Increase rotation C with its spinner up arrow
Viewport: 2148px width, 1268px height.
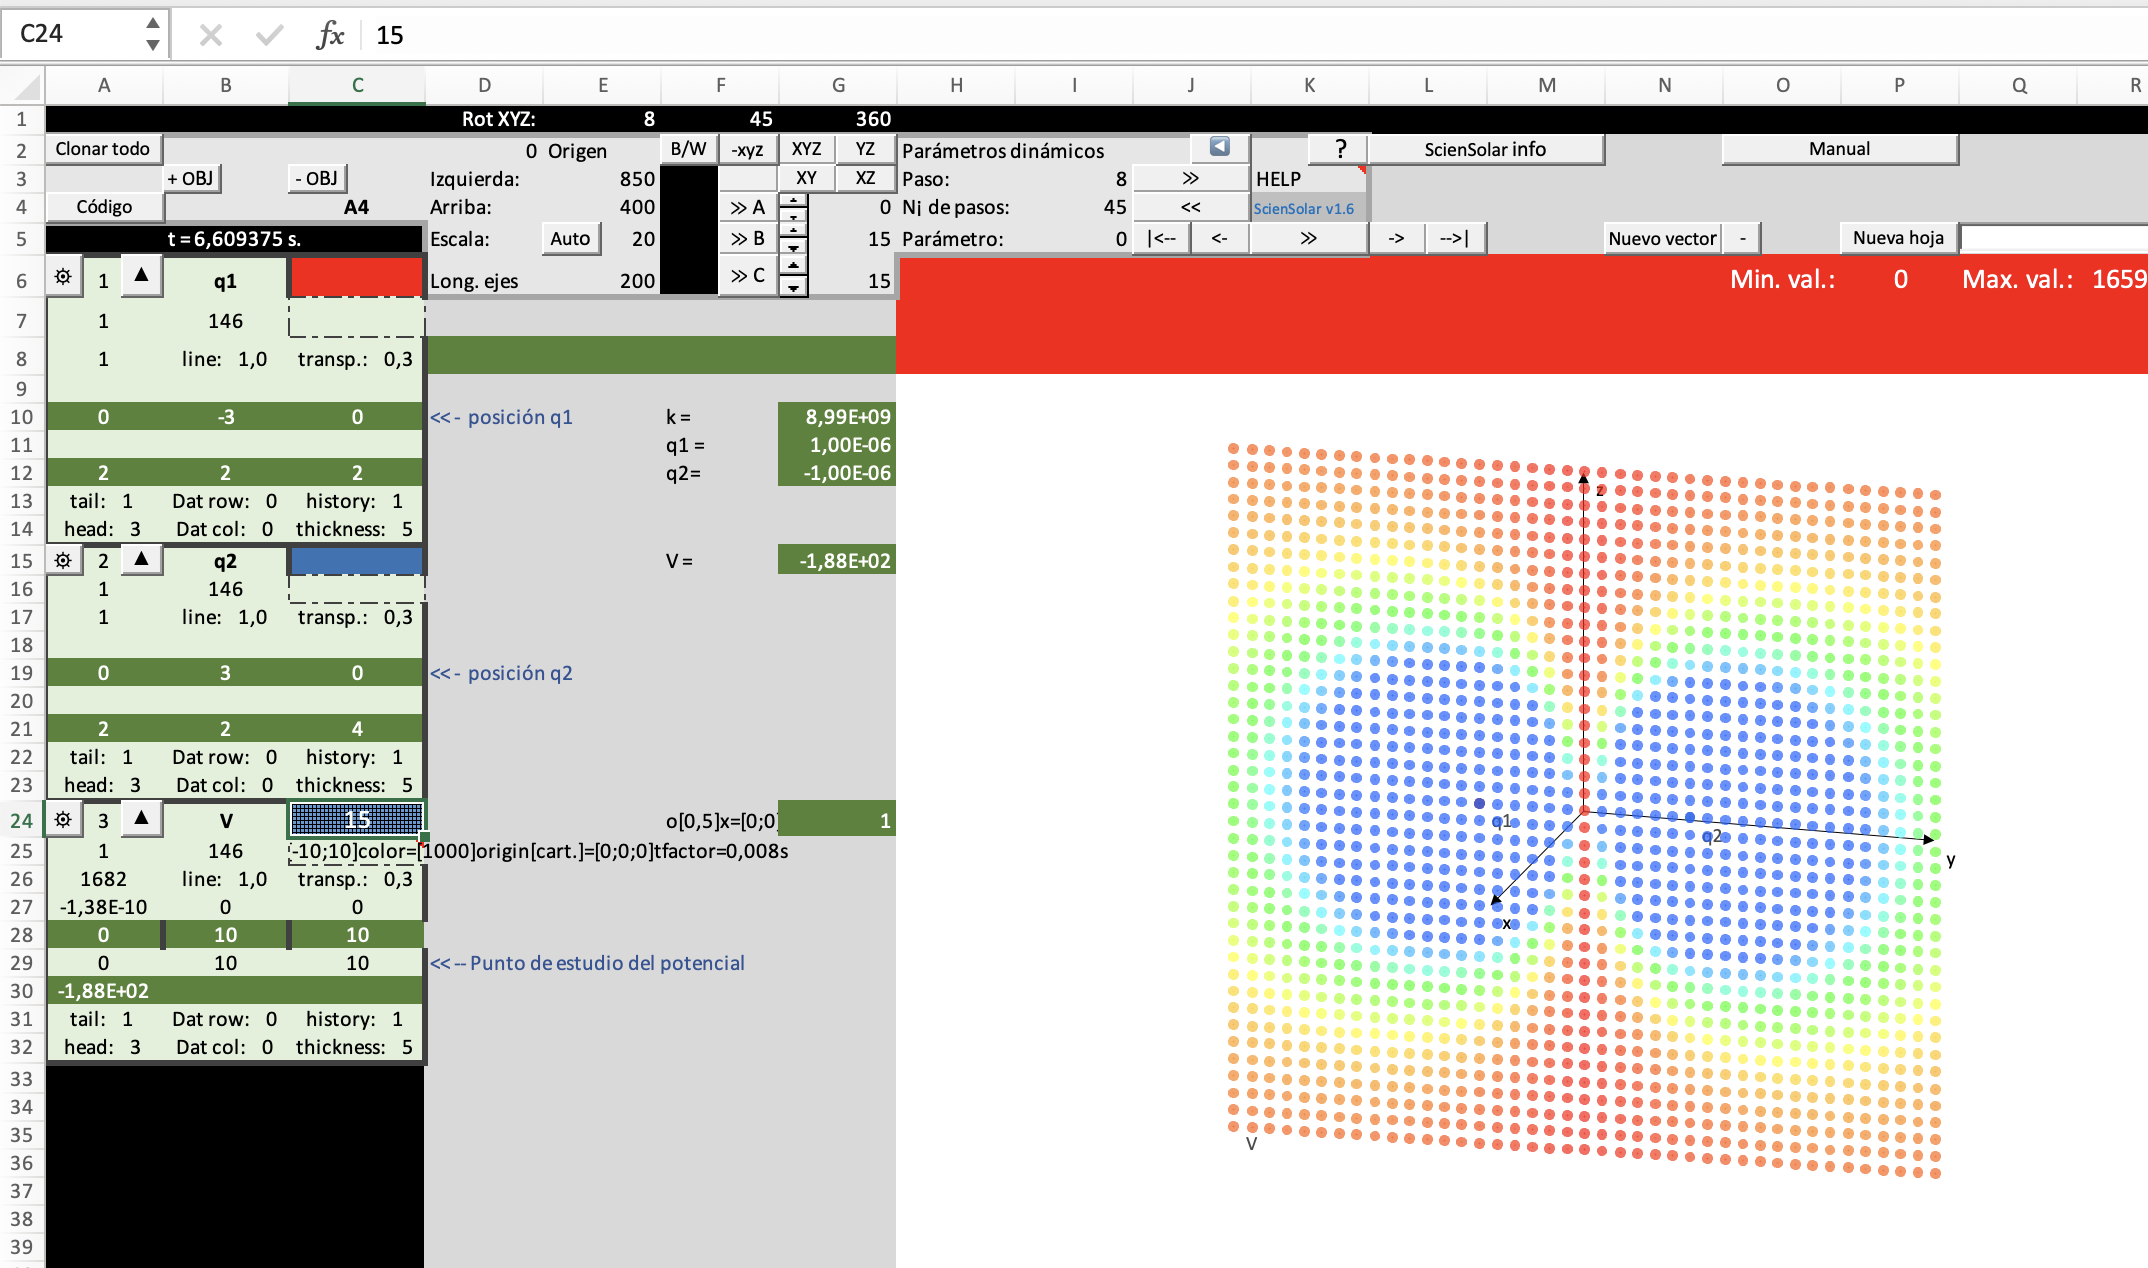pyautogui.click(x=793, y=264)
